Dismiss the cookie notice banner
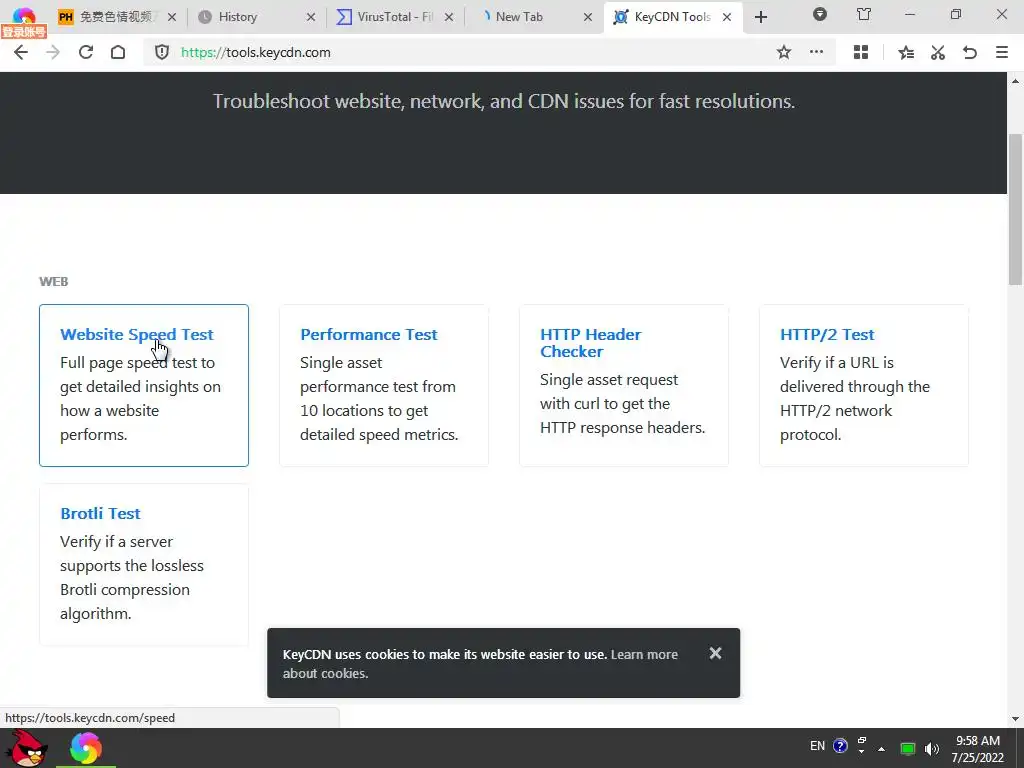The image size is (1024, 768). pos(715,653)
